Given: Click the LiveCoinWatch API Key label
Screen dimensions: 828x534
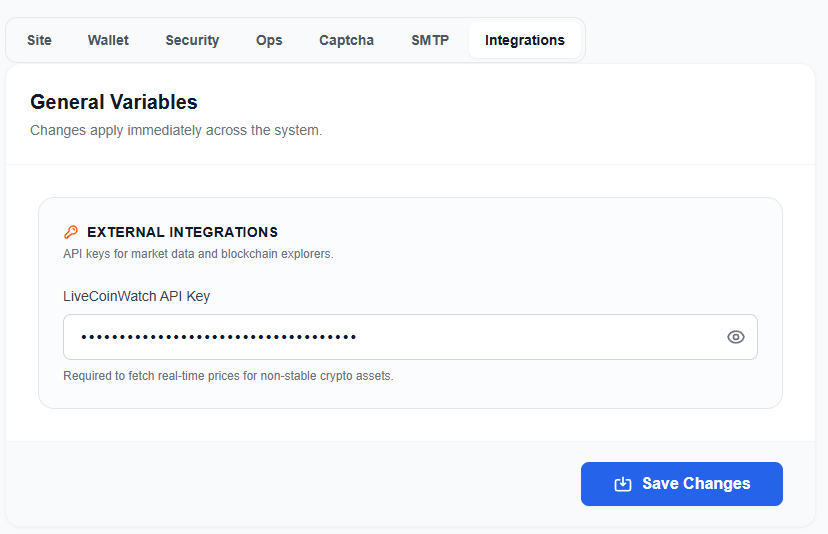Looking at the screenshot, I should pos(136,296).
